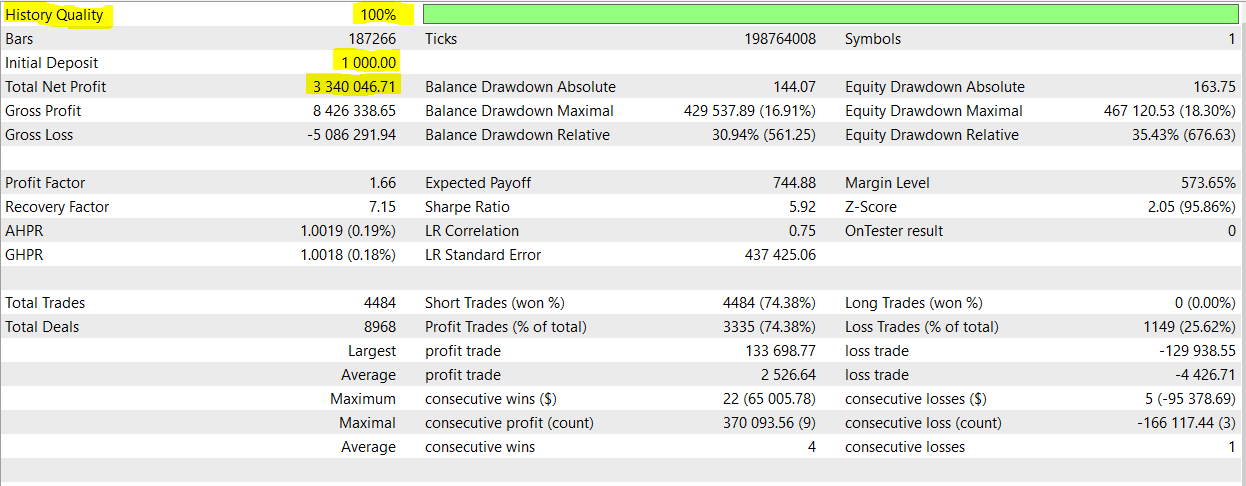Click the Recovery Factor label
The height and width of the screenshot is (486, 1246).
click(57, 207)
